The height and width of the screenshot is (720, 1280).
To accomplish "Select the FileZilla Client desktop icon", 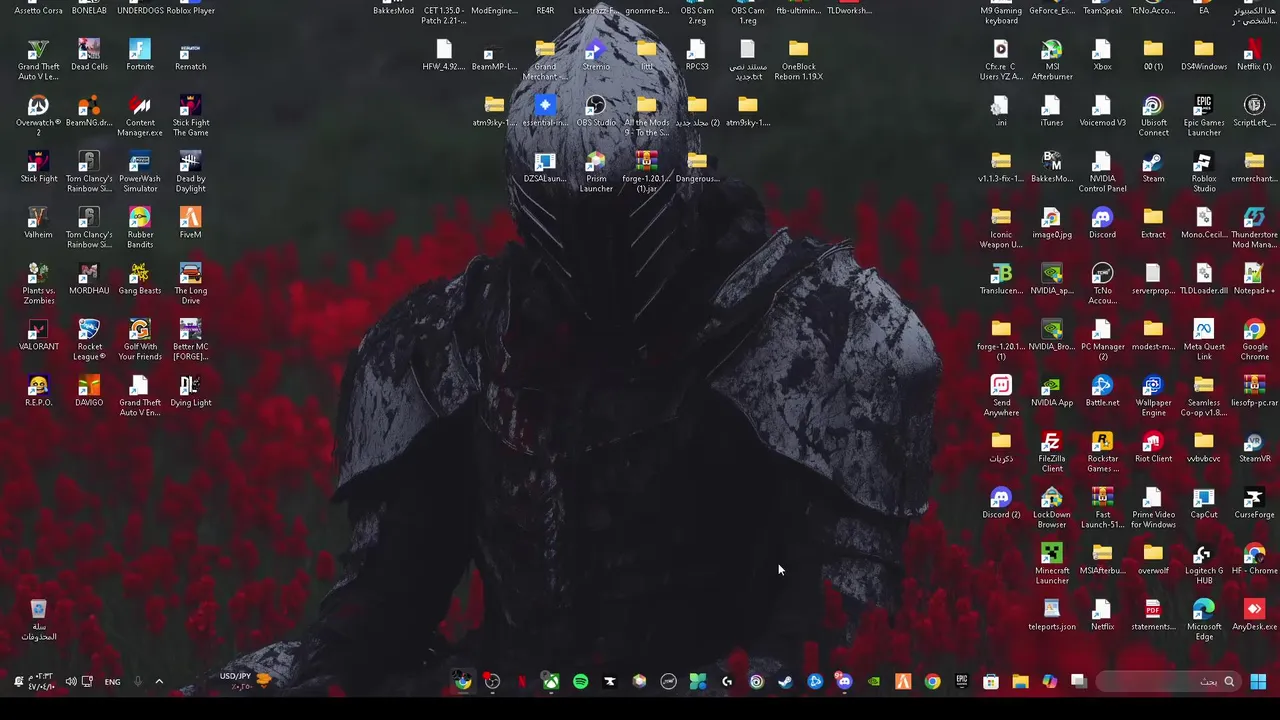I will pyautogui.click(x=1052, y=452).
